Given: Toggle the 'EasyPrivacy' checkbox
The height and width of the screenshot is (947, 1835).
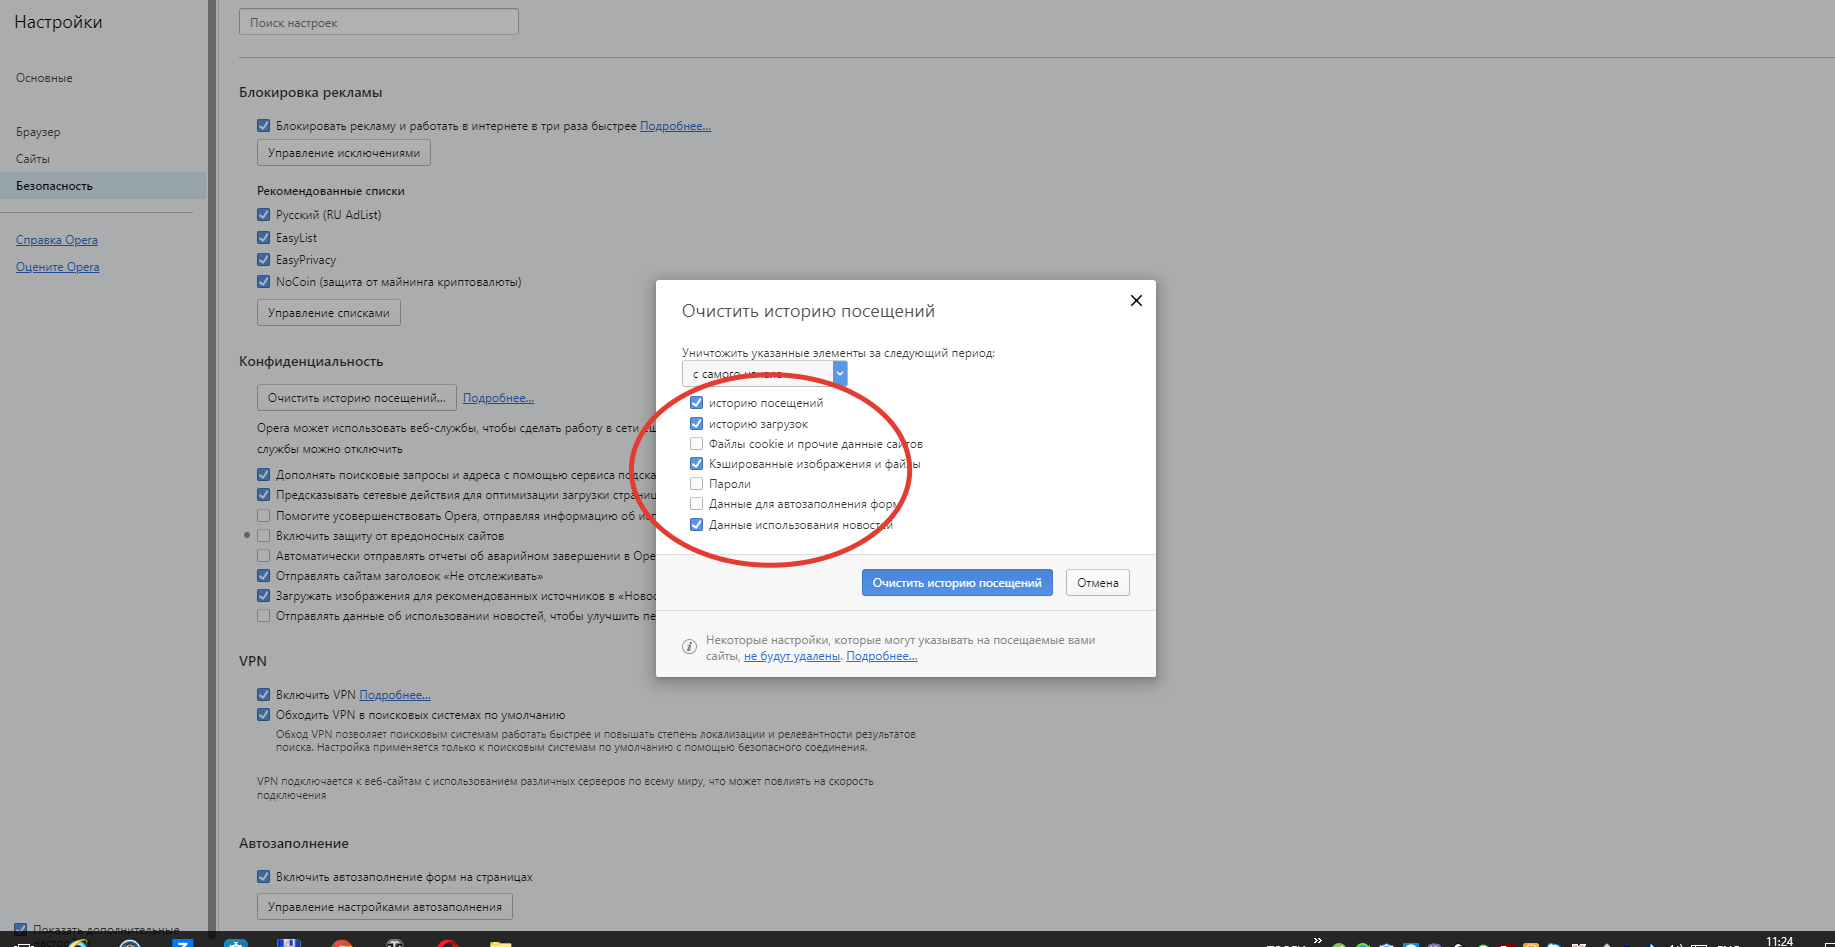Looking at the screenshot, I should click(x=264, y=260).
